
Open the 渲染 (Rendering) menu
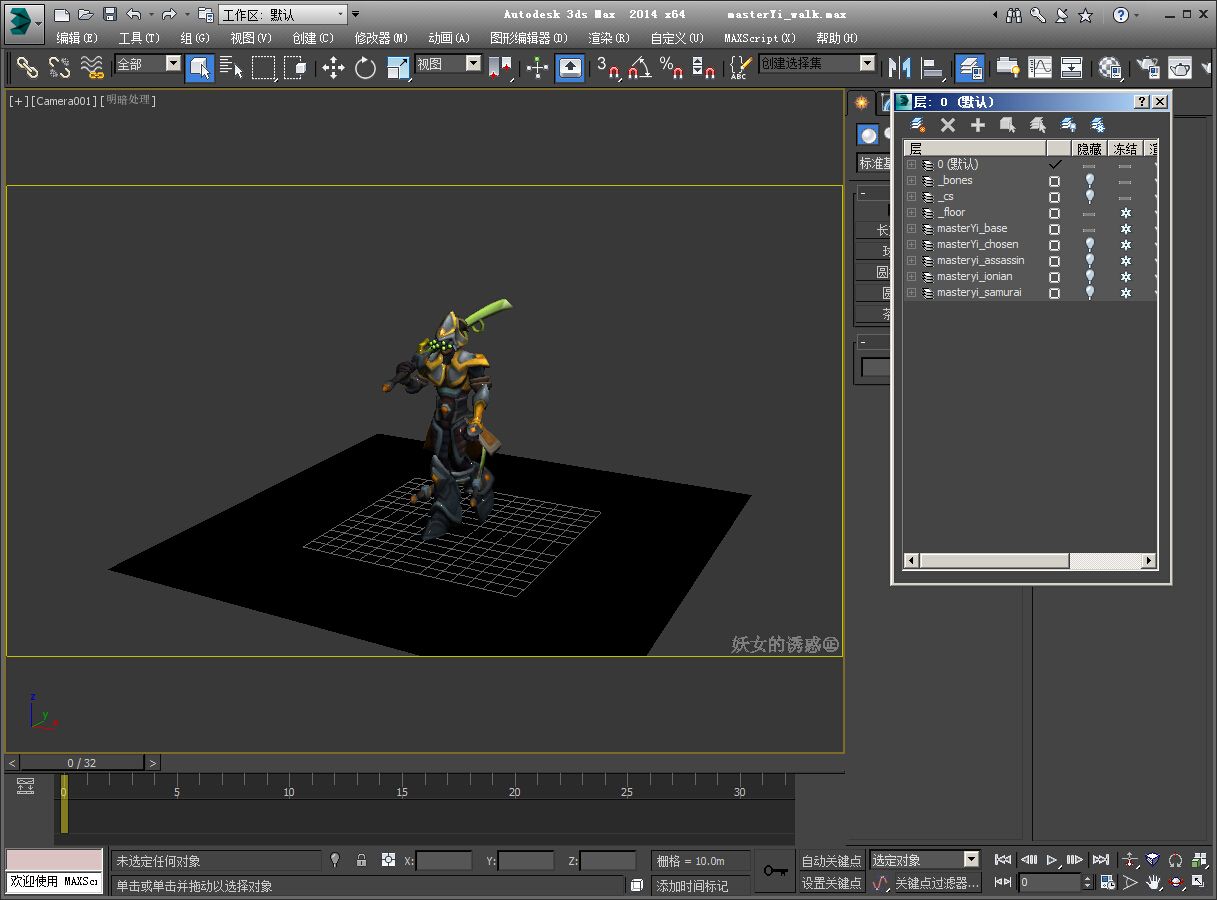[608, 38]
